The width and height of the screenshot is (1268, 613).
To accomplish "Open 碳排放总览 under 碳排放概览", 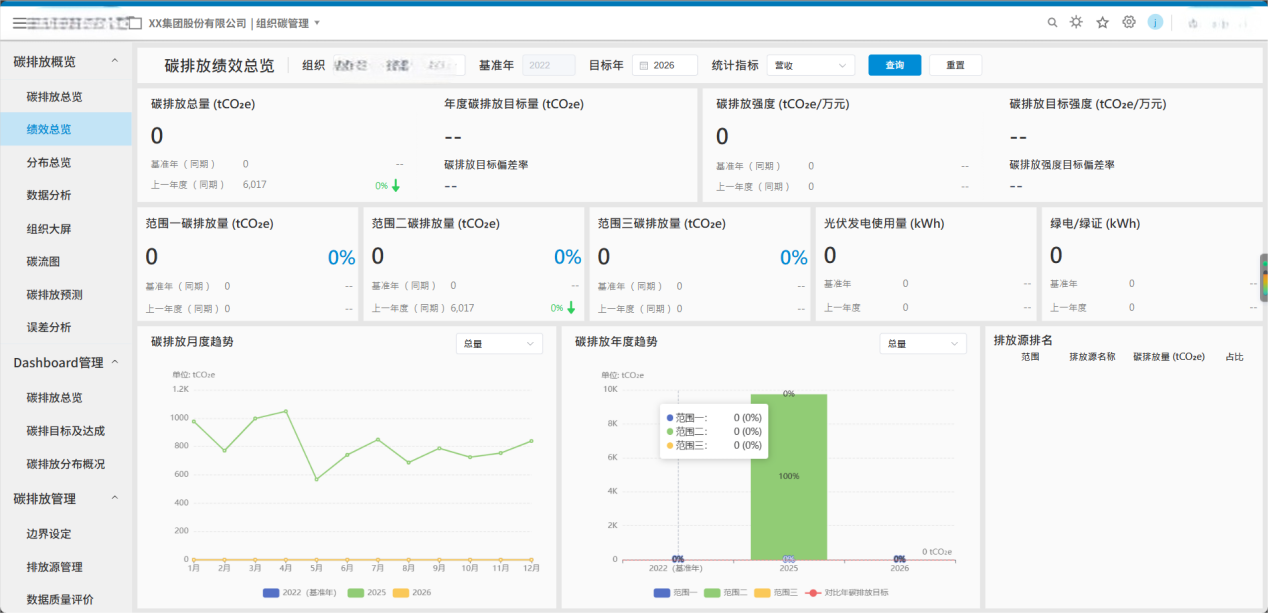I will (x=66, y=97).
